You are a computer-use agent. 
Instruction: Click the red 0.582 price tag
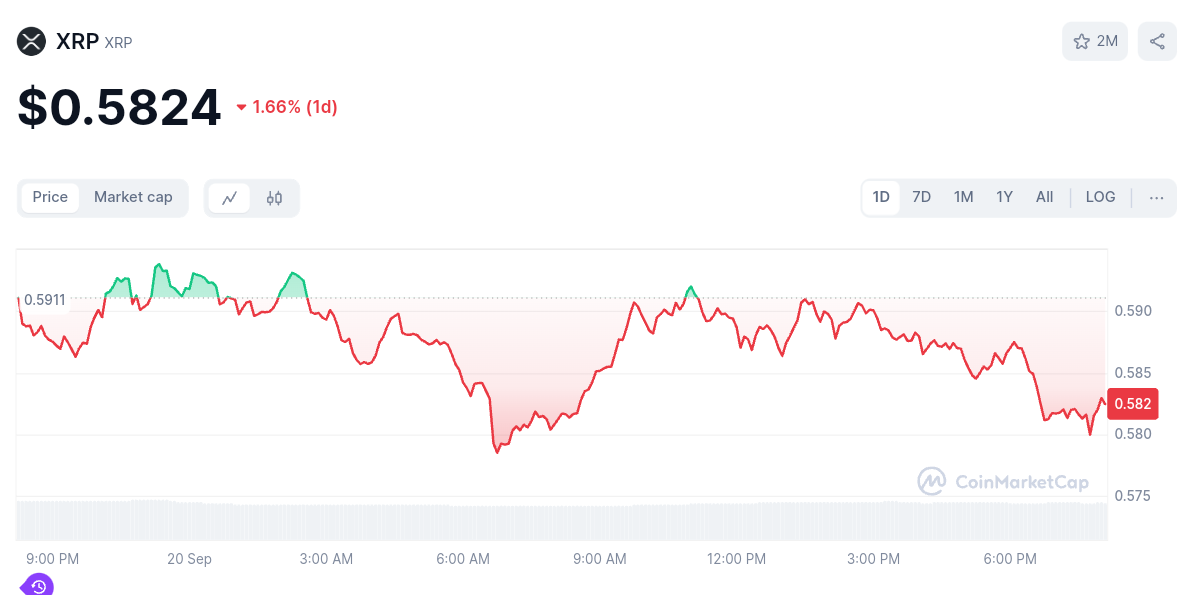pos(1131,404)
